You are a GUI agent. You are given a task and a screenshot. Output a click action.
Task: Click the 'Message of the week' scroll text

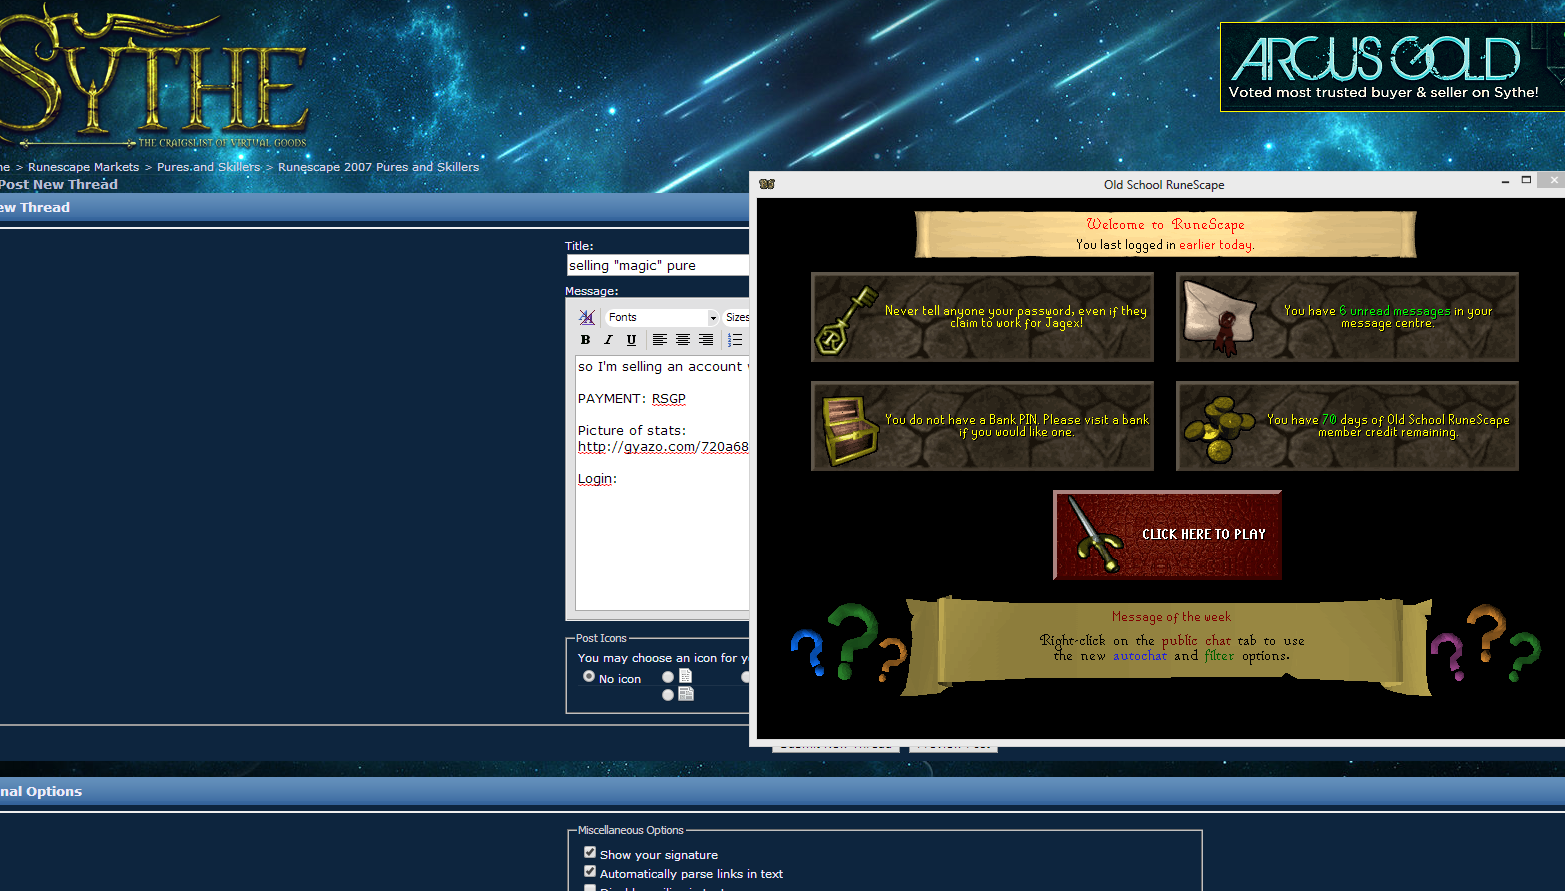point(1171,617)
